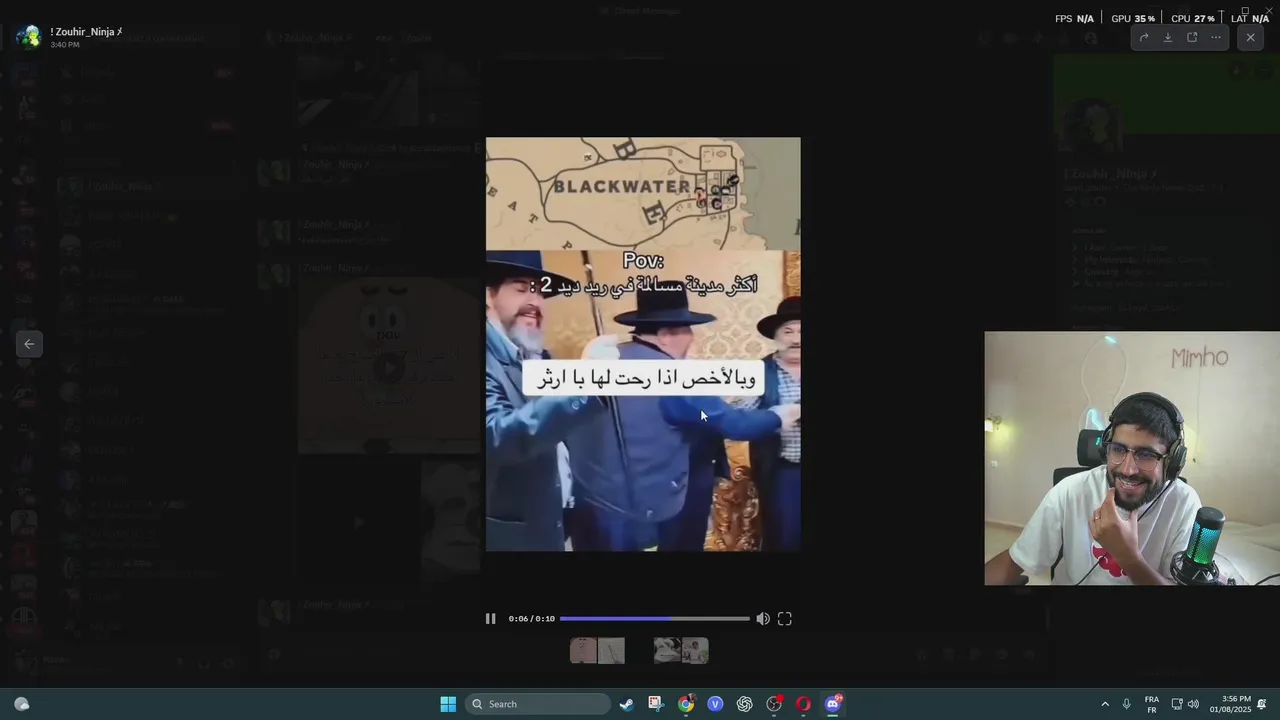Click the forward arrow in viewer toolbar
The width and height of the screenshot is (1280, 720).
[1144, 37]
